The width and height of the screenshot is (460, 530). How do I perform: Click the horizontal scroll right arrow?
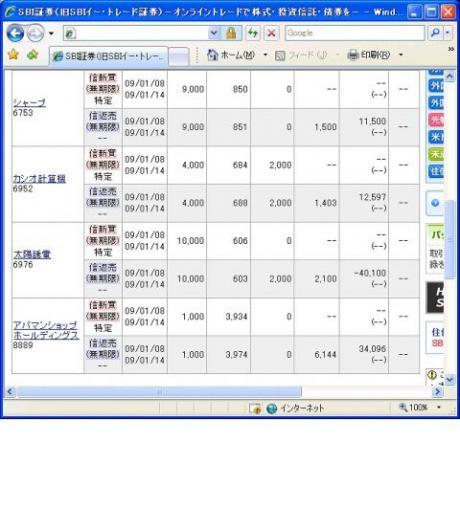point(437,391)
